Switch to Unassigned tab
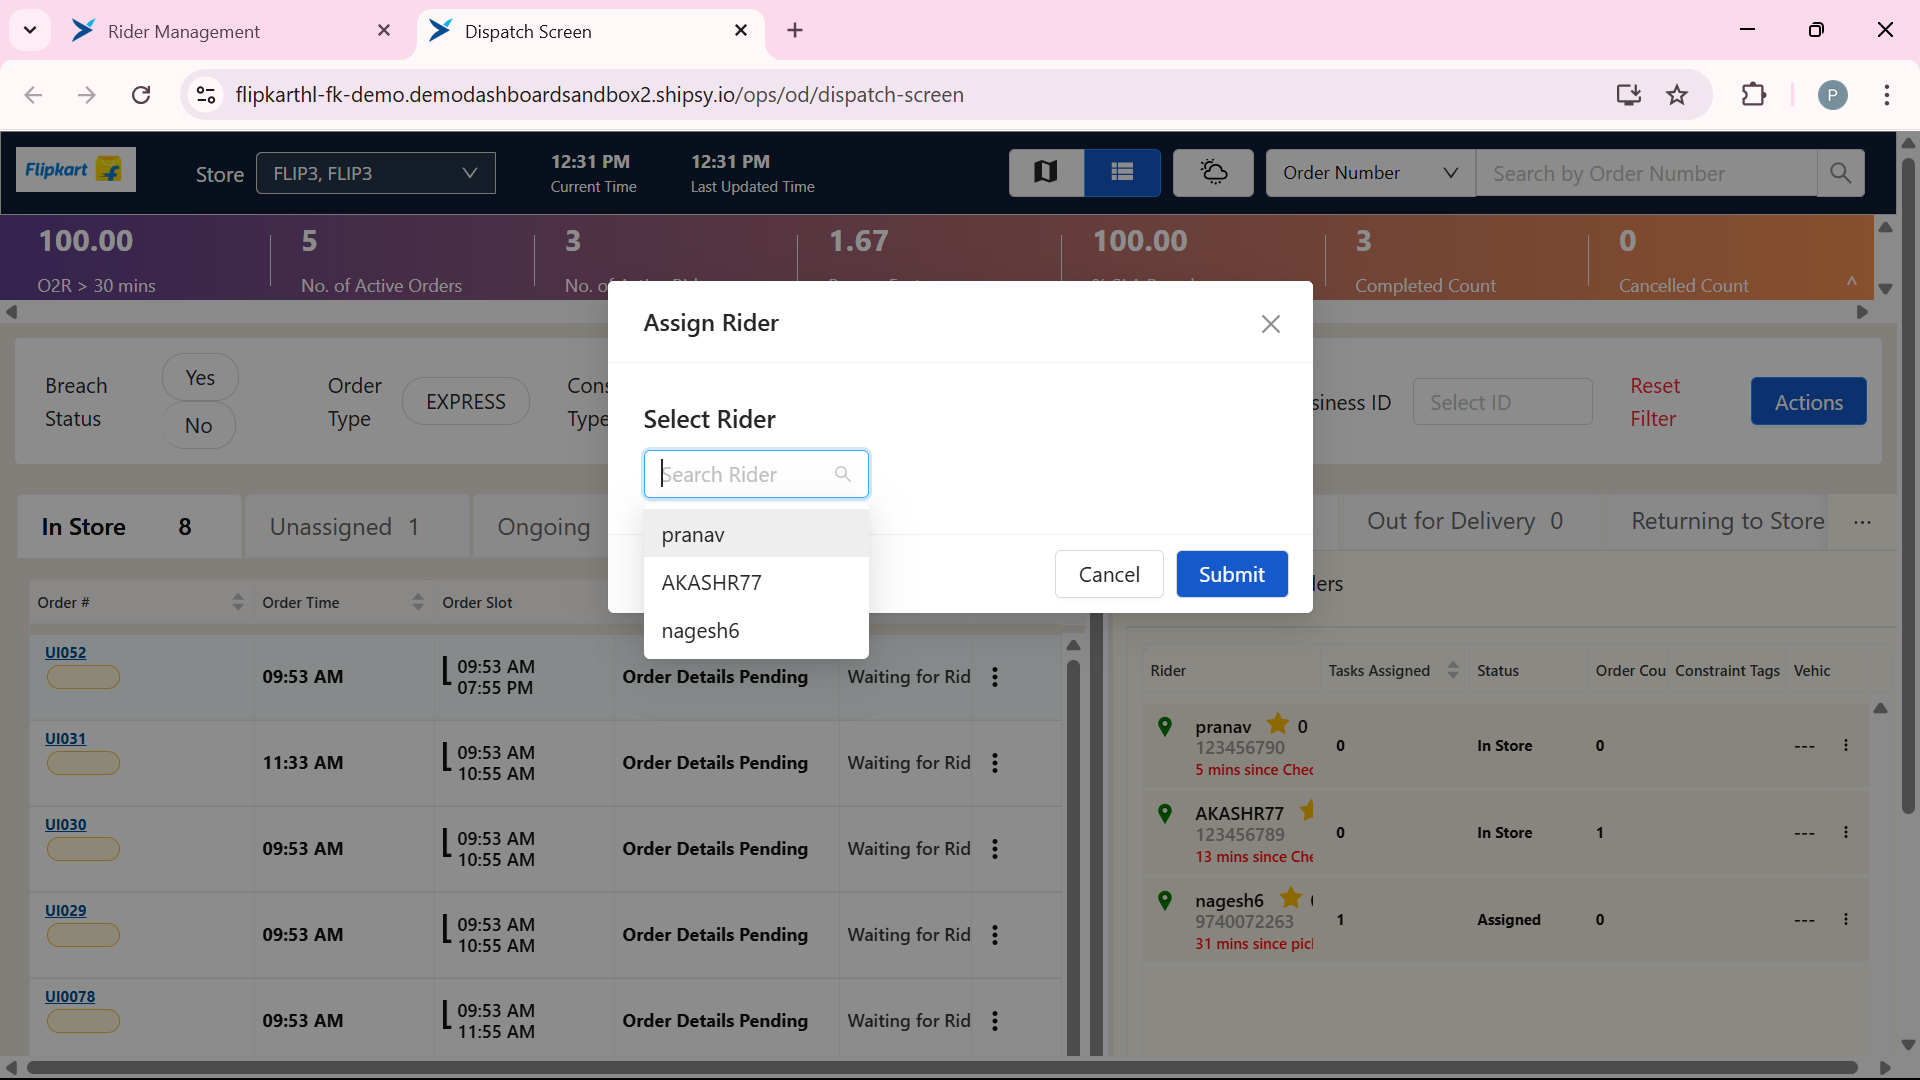Screen dimensions: 1920x1080 pos(357,527)
